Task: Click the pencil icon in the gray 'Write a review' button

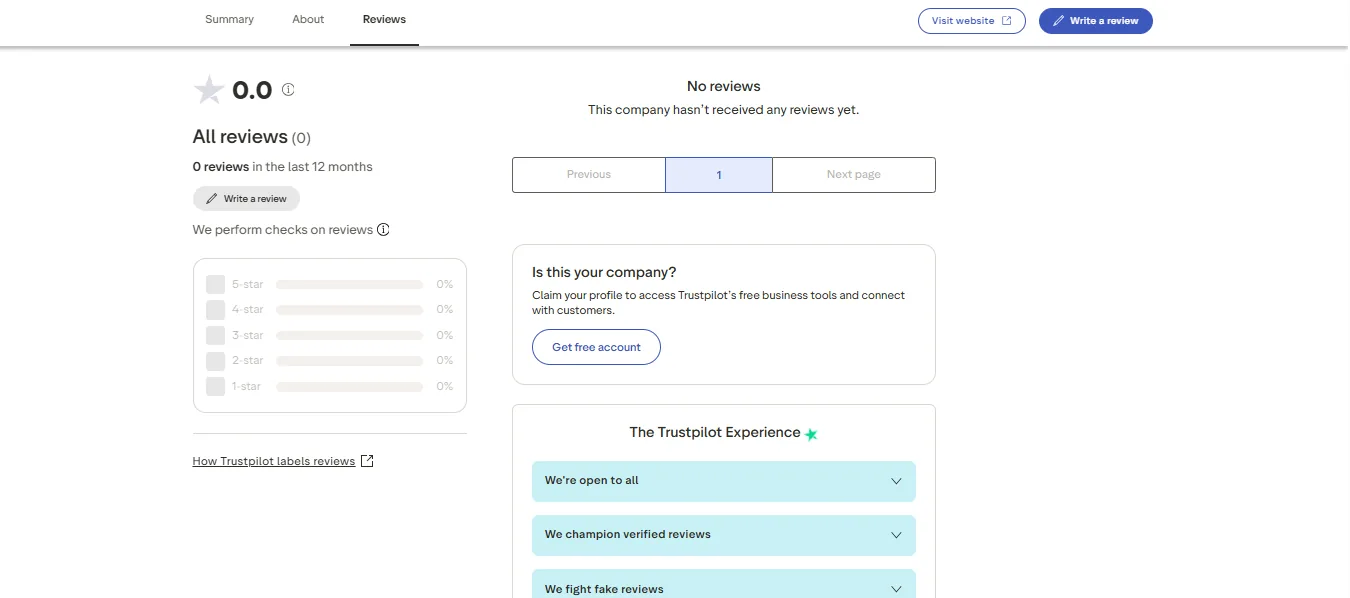Action: pos(211,199)
